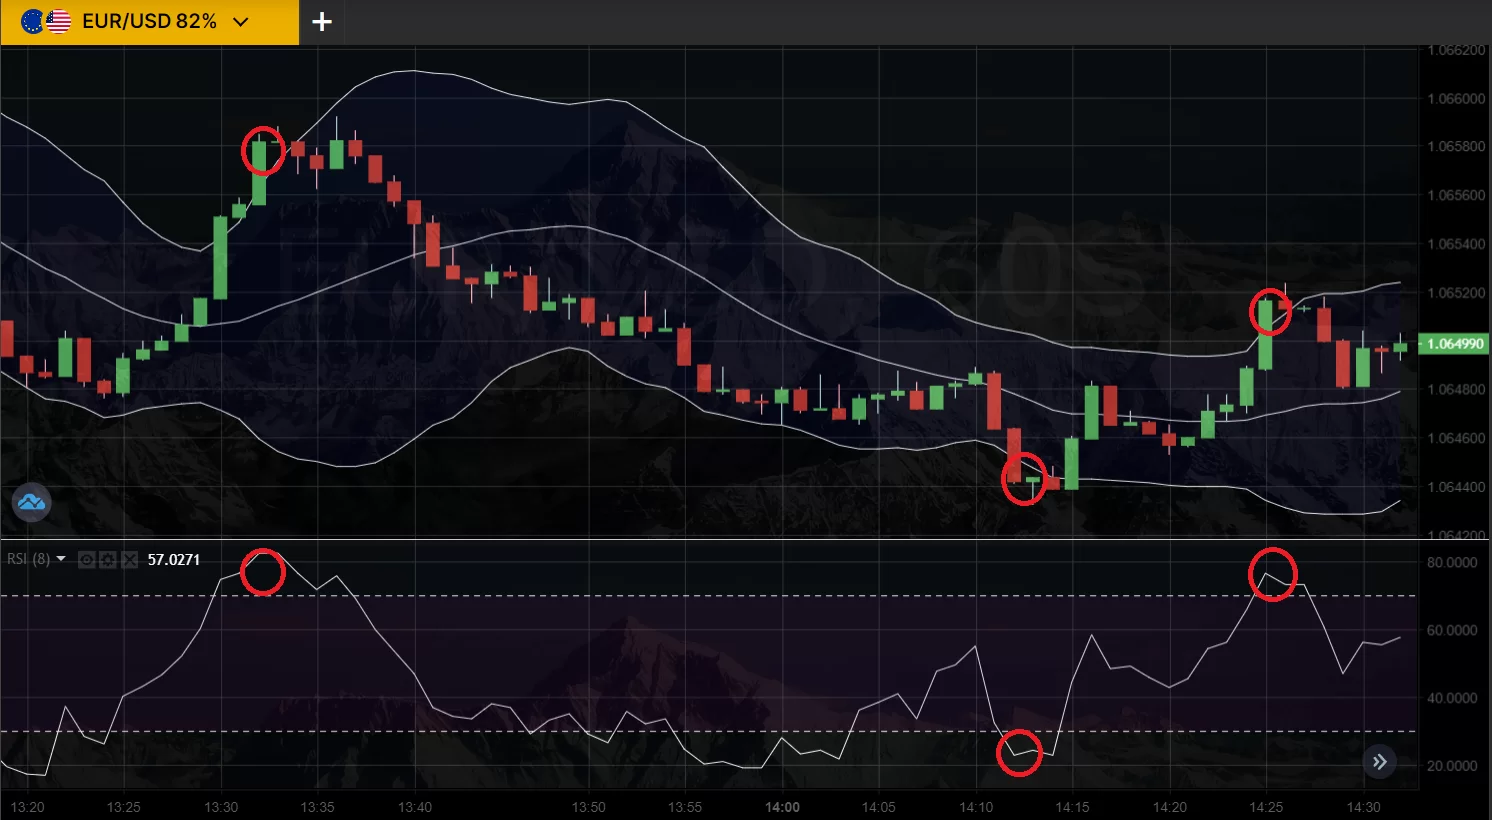Image resolution: width=1492 pixels, height=820 pixels.
Task: Toggle RSI indicator visibility eye icon
Action: point(87,560)
